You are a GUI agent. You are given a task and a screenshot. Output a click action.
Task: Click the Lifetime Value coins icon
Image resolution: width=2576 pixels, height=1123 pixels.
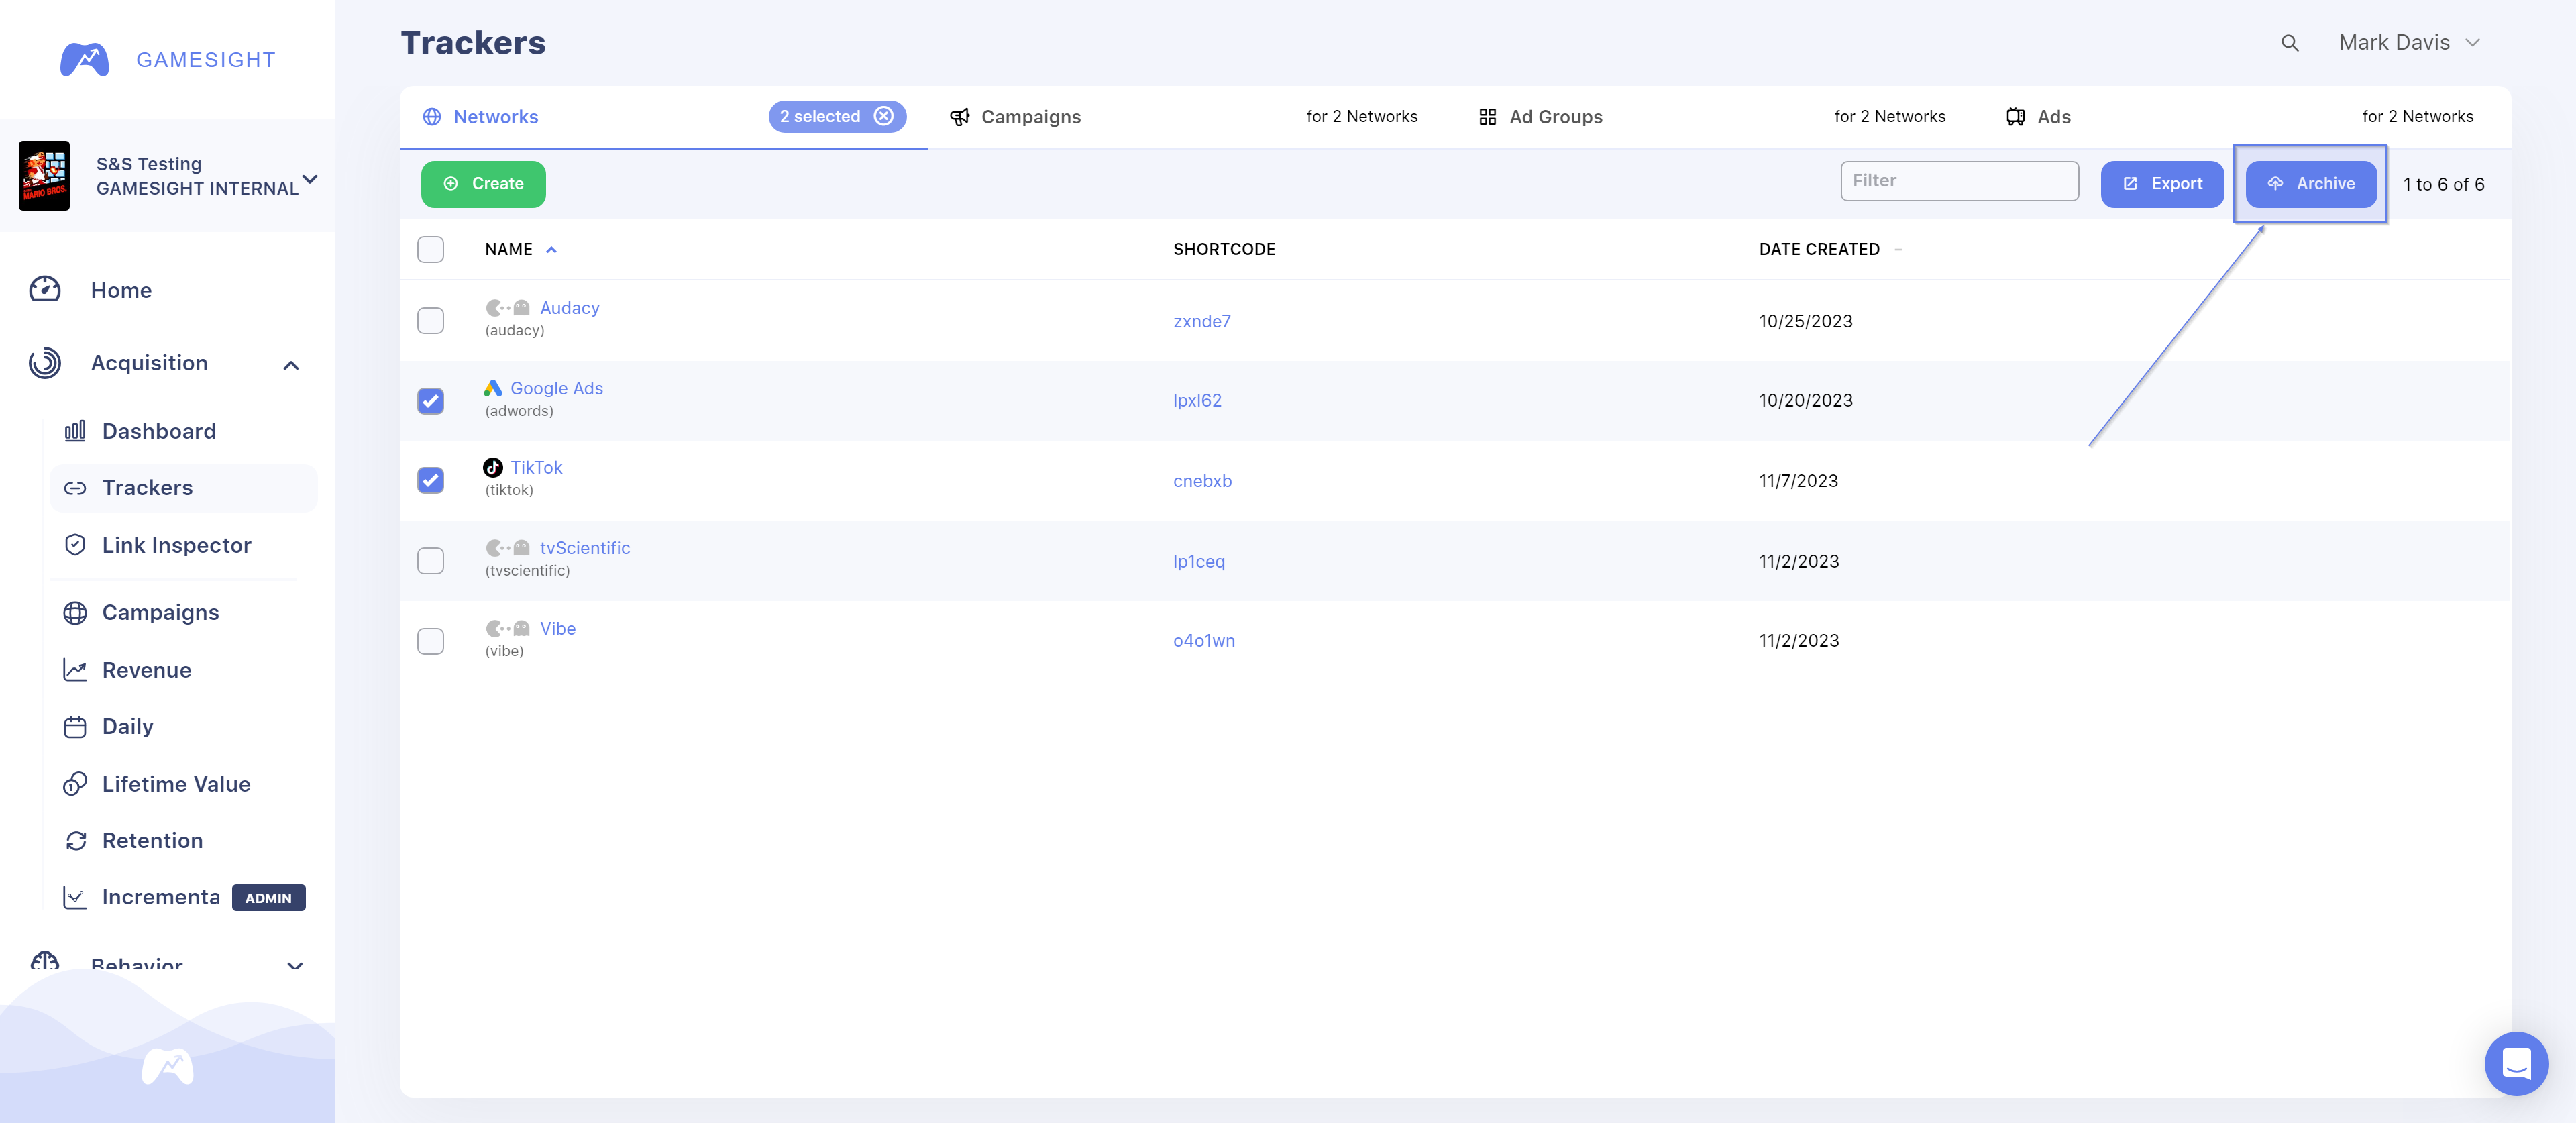(75, 784)
